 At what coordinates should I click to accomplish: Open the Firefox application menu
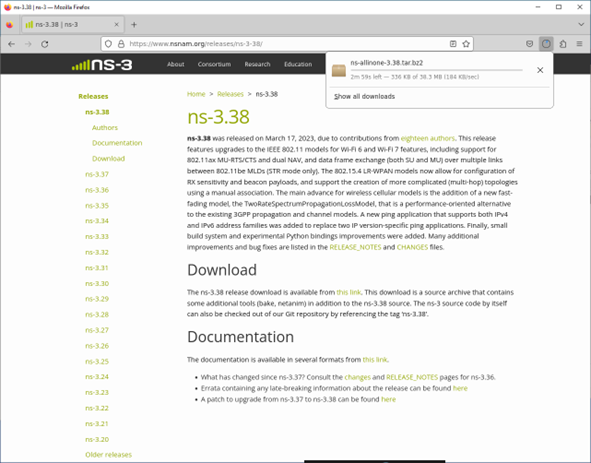[x=579, y=44]
